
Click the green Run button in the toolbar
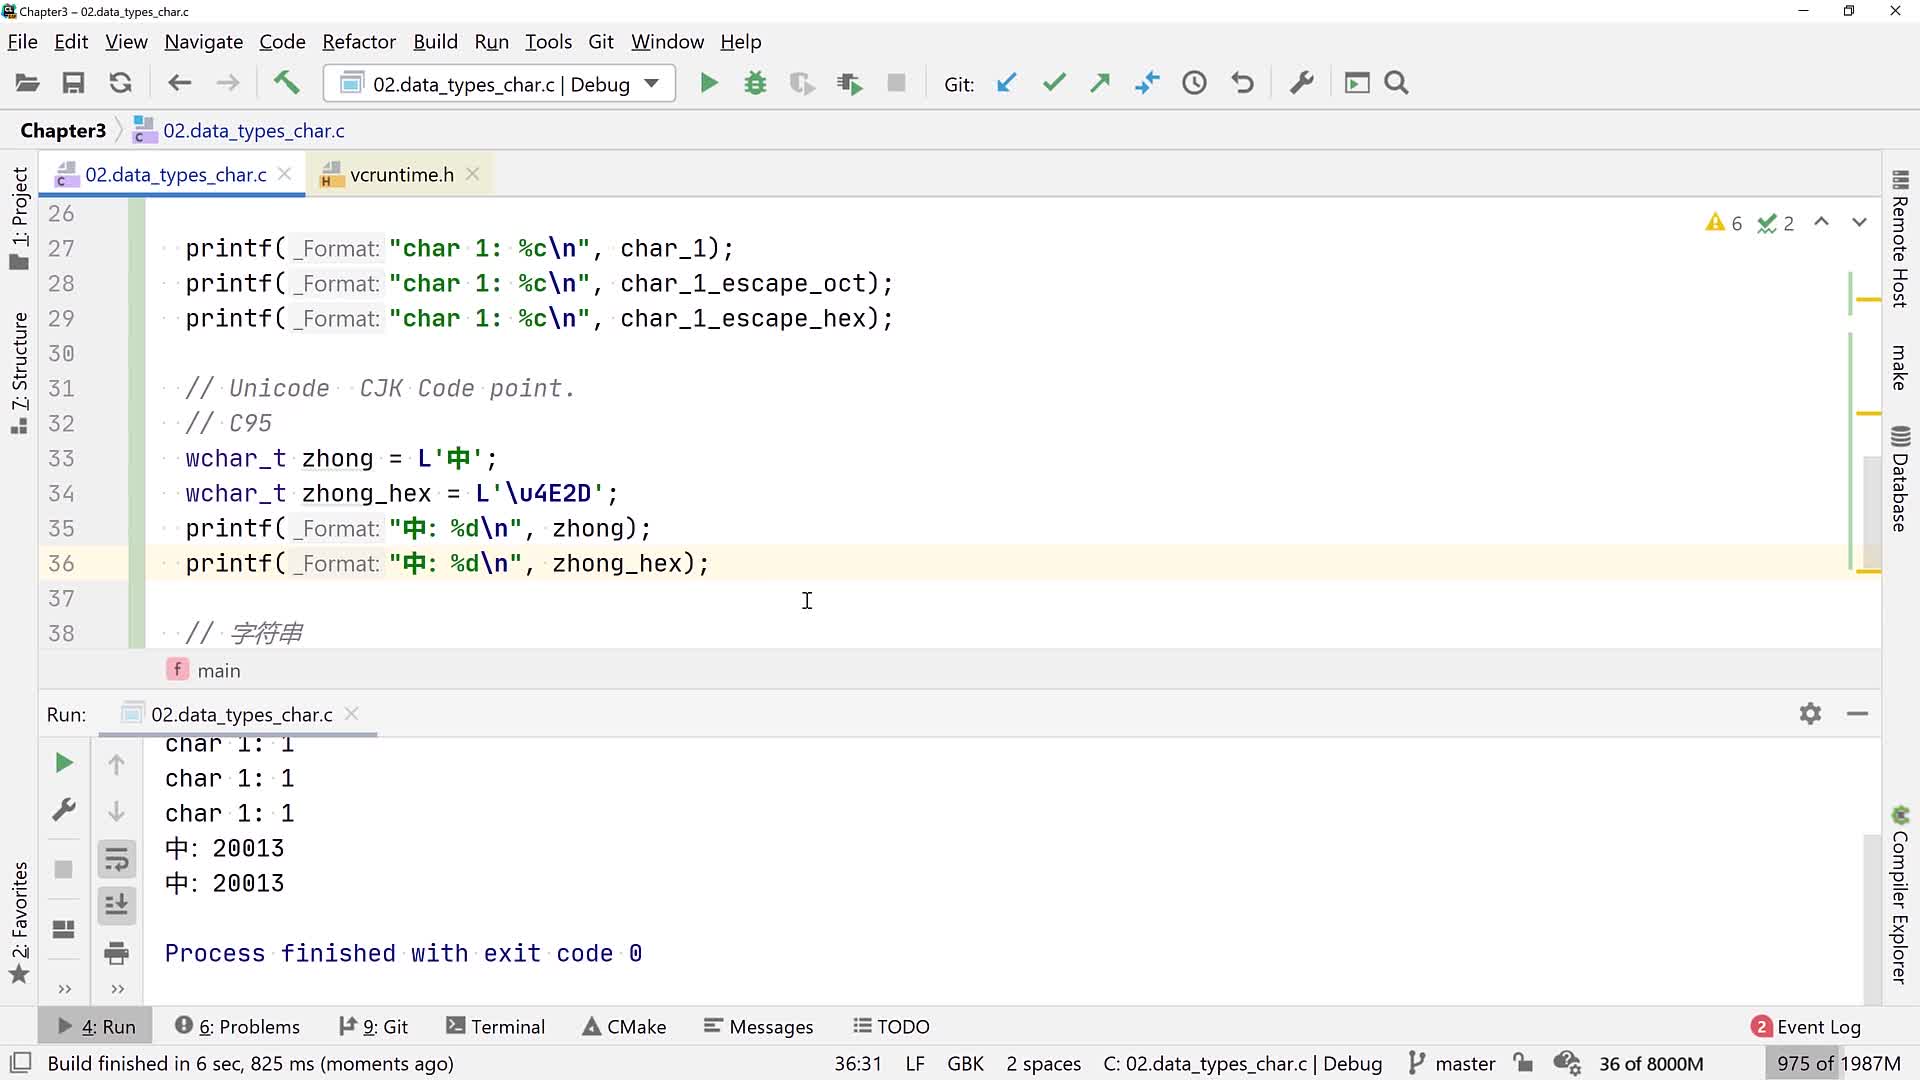click(x=708, y=84)
